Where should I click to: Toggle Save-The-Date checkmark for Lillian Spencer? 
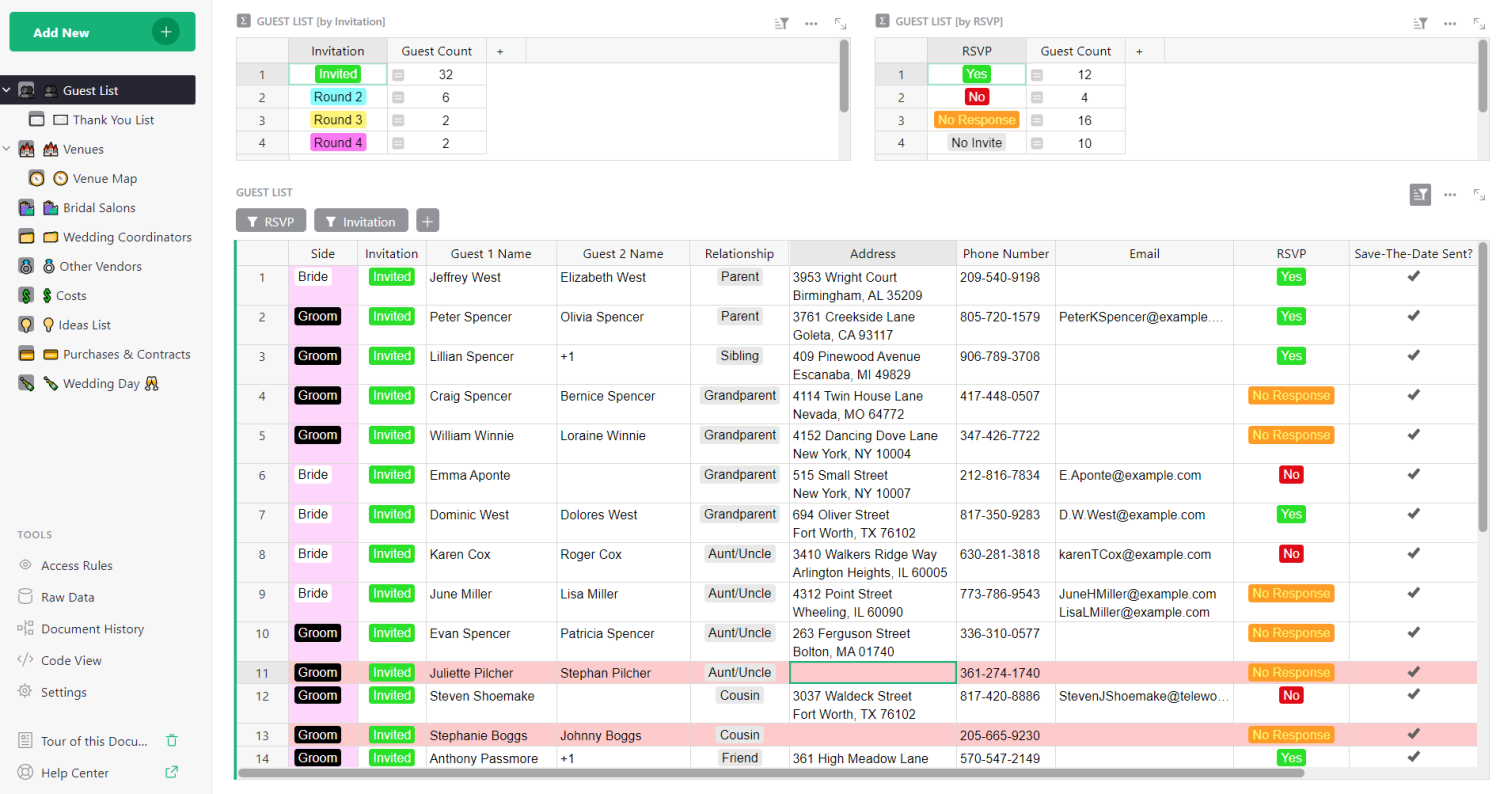(x=1413, y=355)
